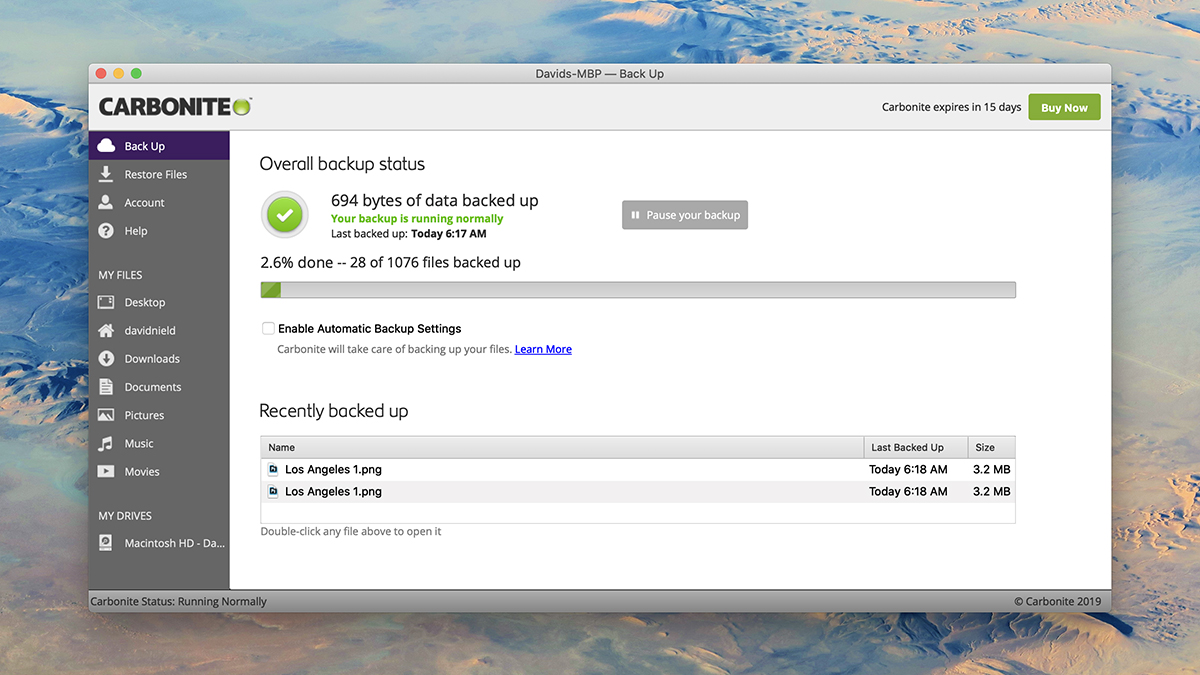This screenshot has height=675, width=1200.
Task: Click the backup progress bar
Action: pos(637,289)
